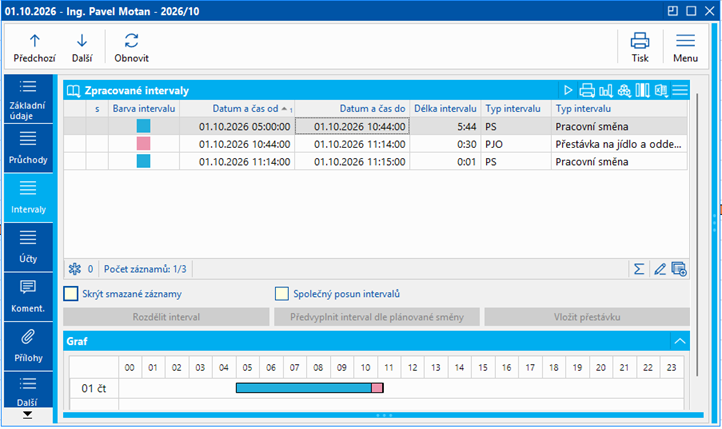Open the Přílohy sidebar tab
The image size is (722, 429).
point(28,346)
